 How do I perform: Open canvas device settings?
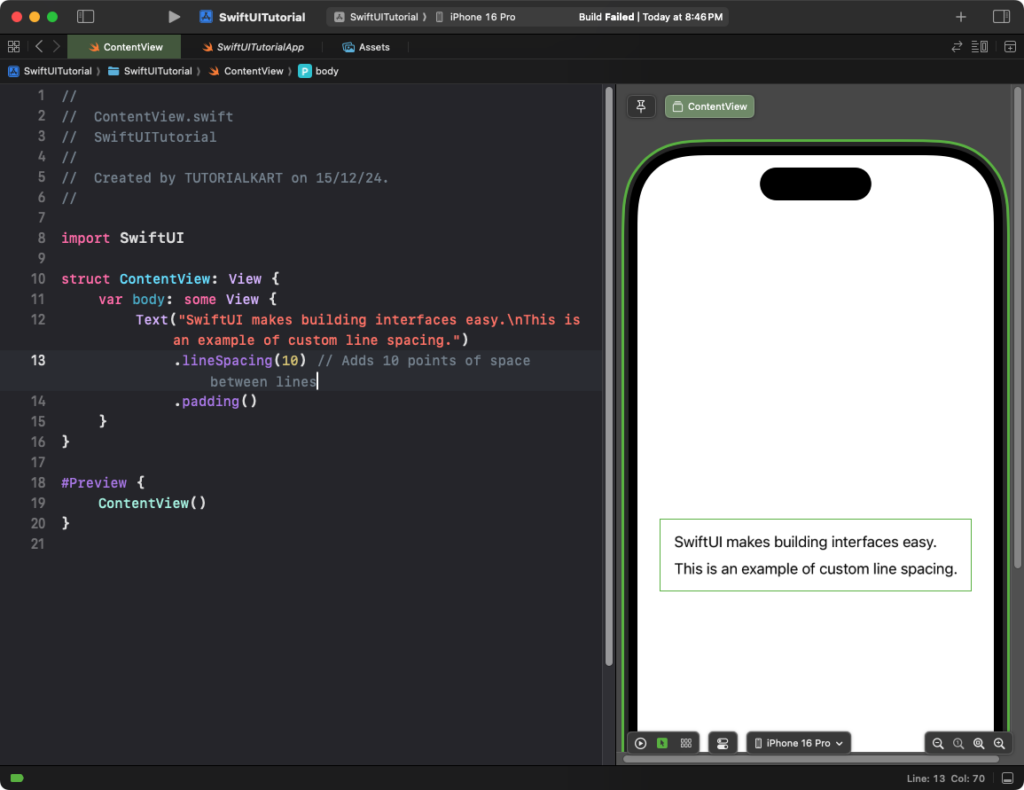point(723,743)
